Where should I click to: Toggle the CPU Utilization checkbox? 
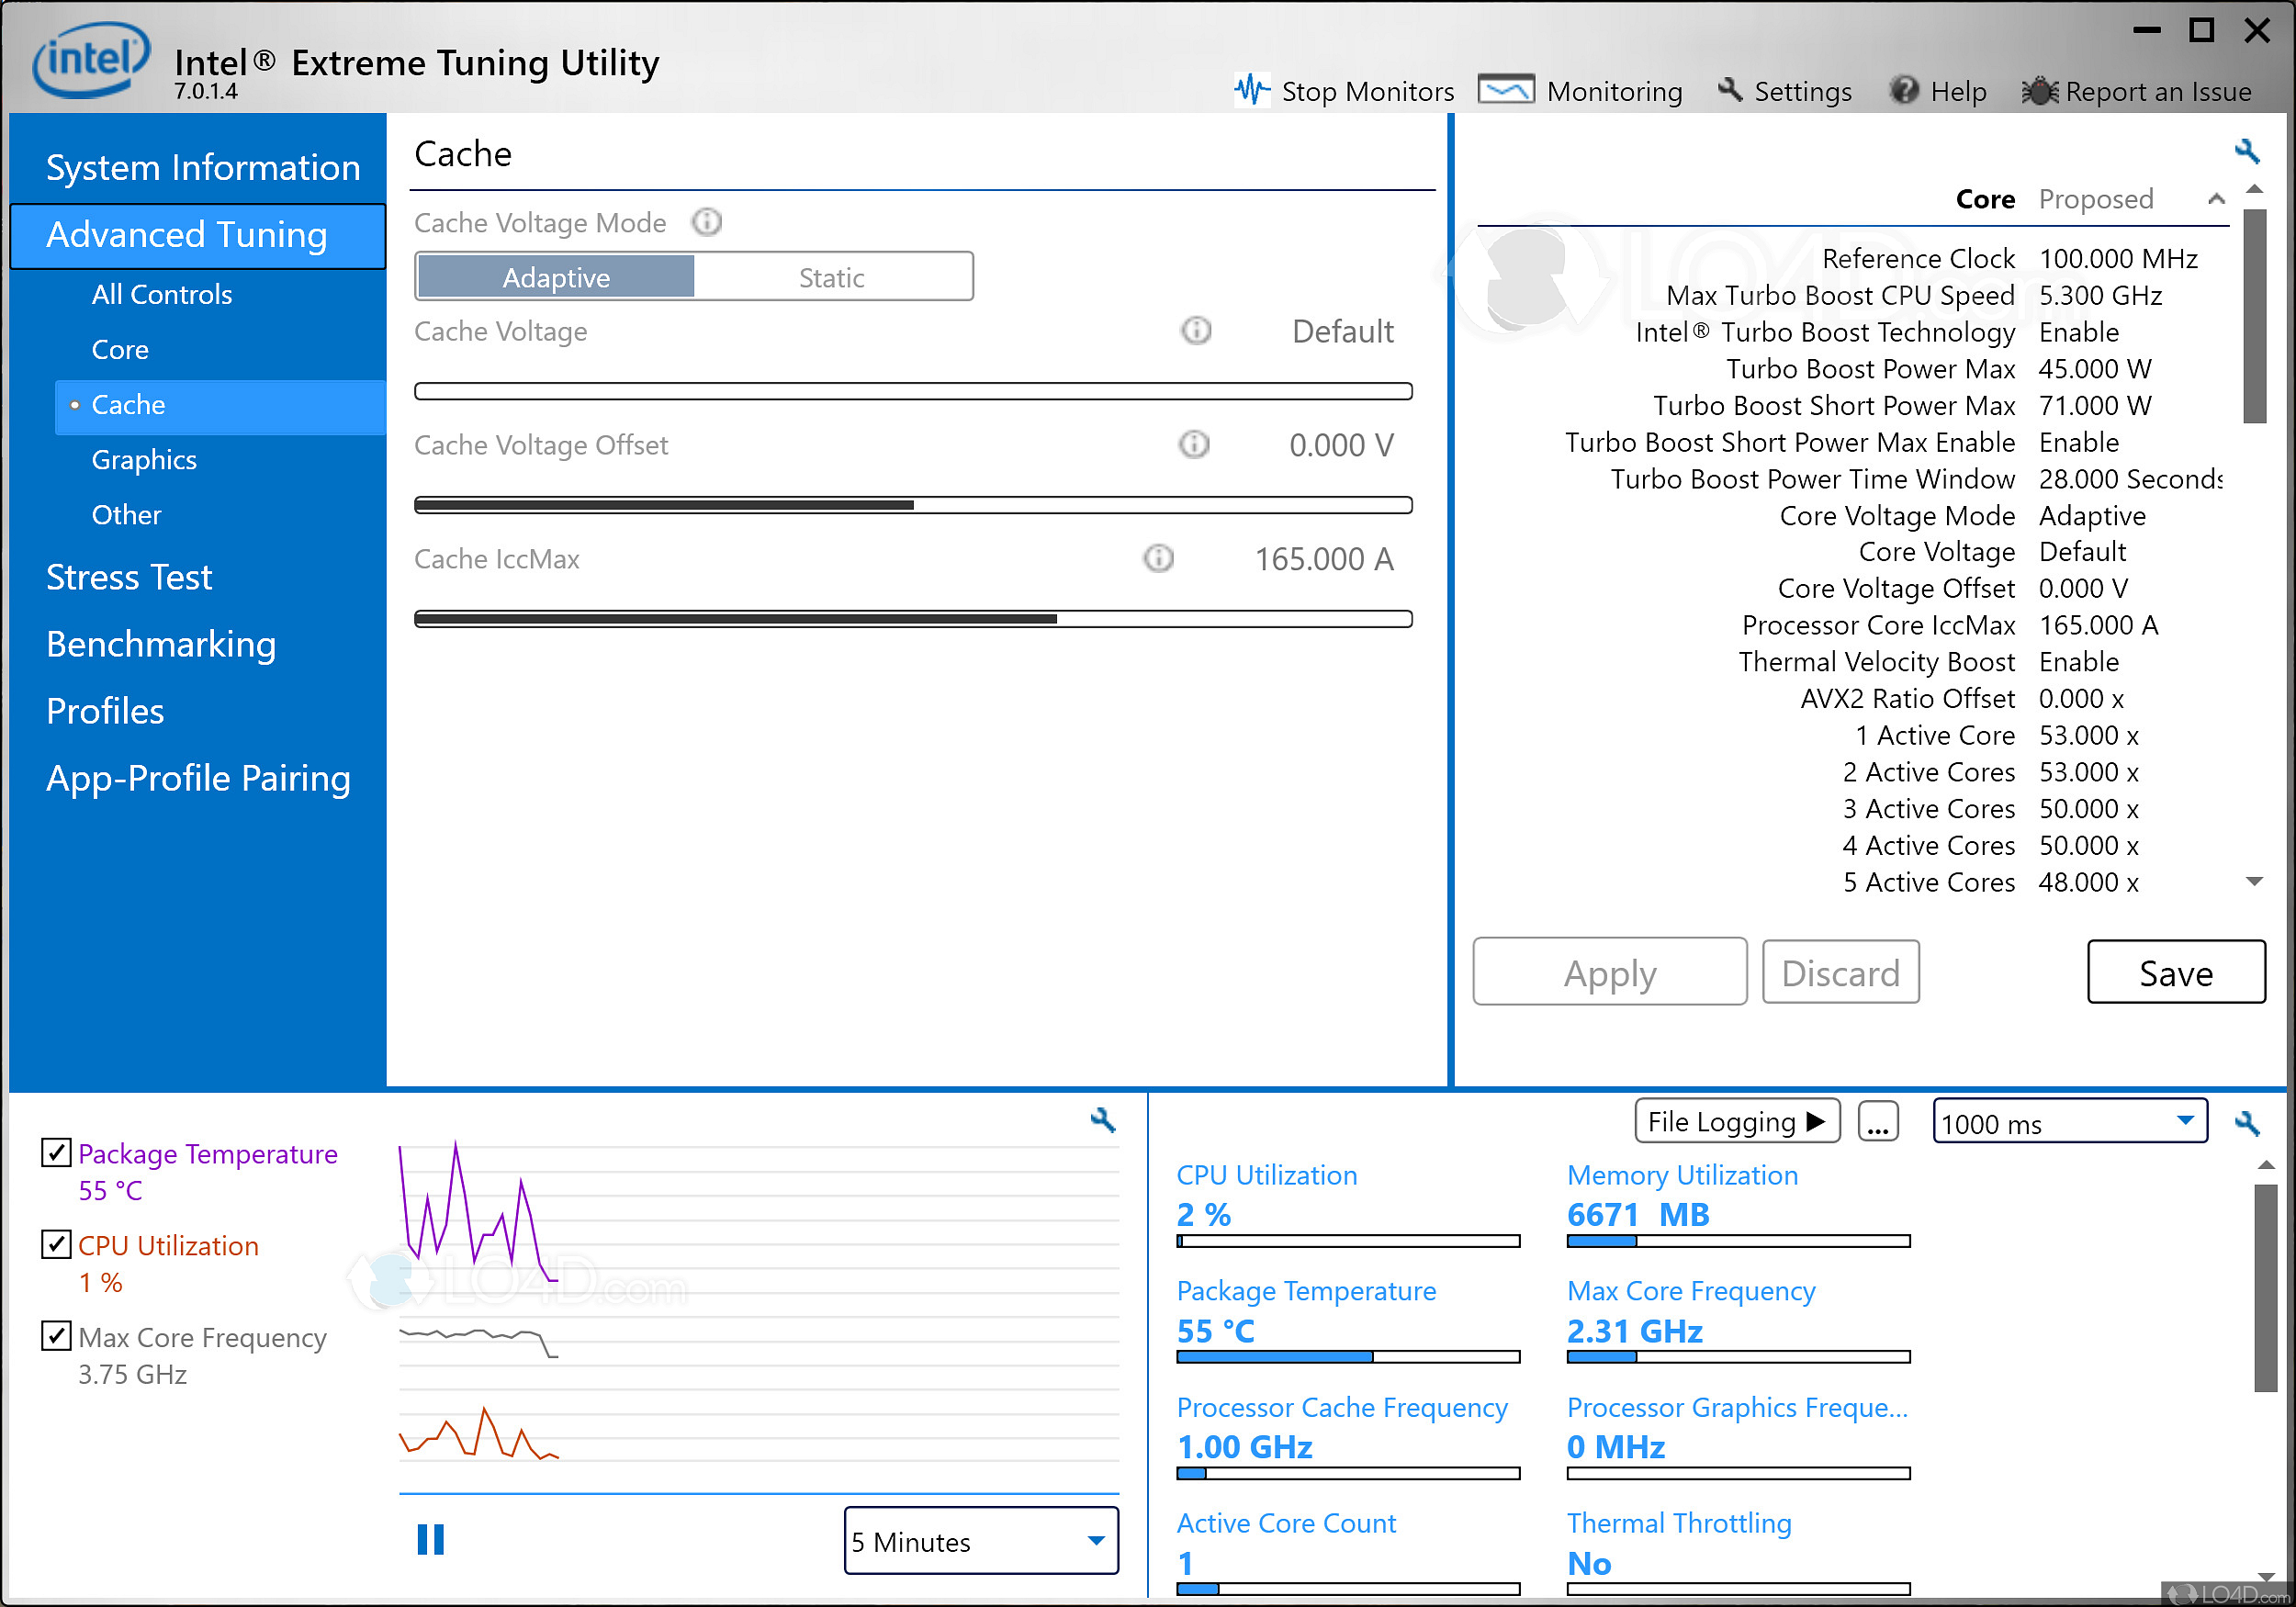tap(56, 1245)
